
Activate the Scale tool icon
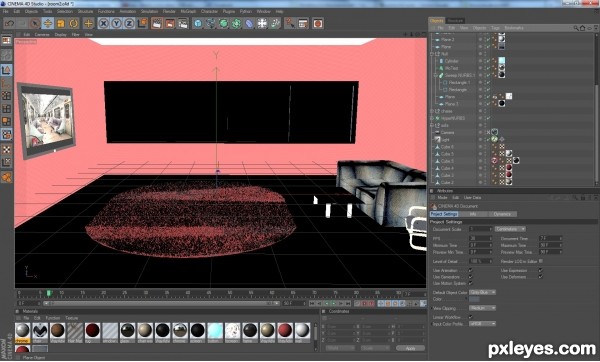click(x=61, y=24)
